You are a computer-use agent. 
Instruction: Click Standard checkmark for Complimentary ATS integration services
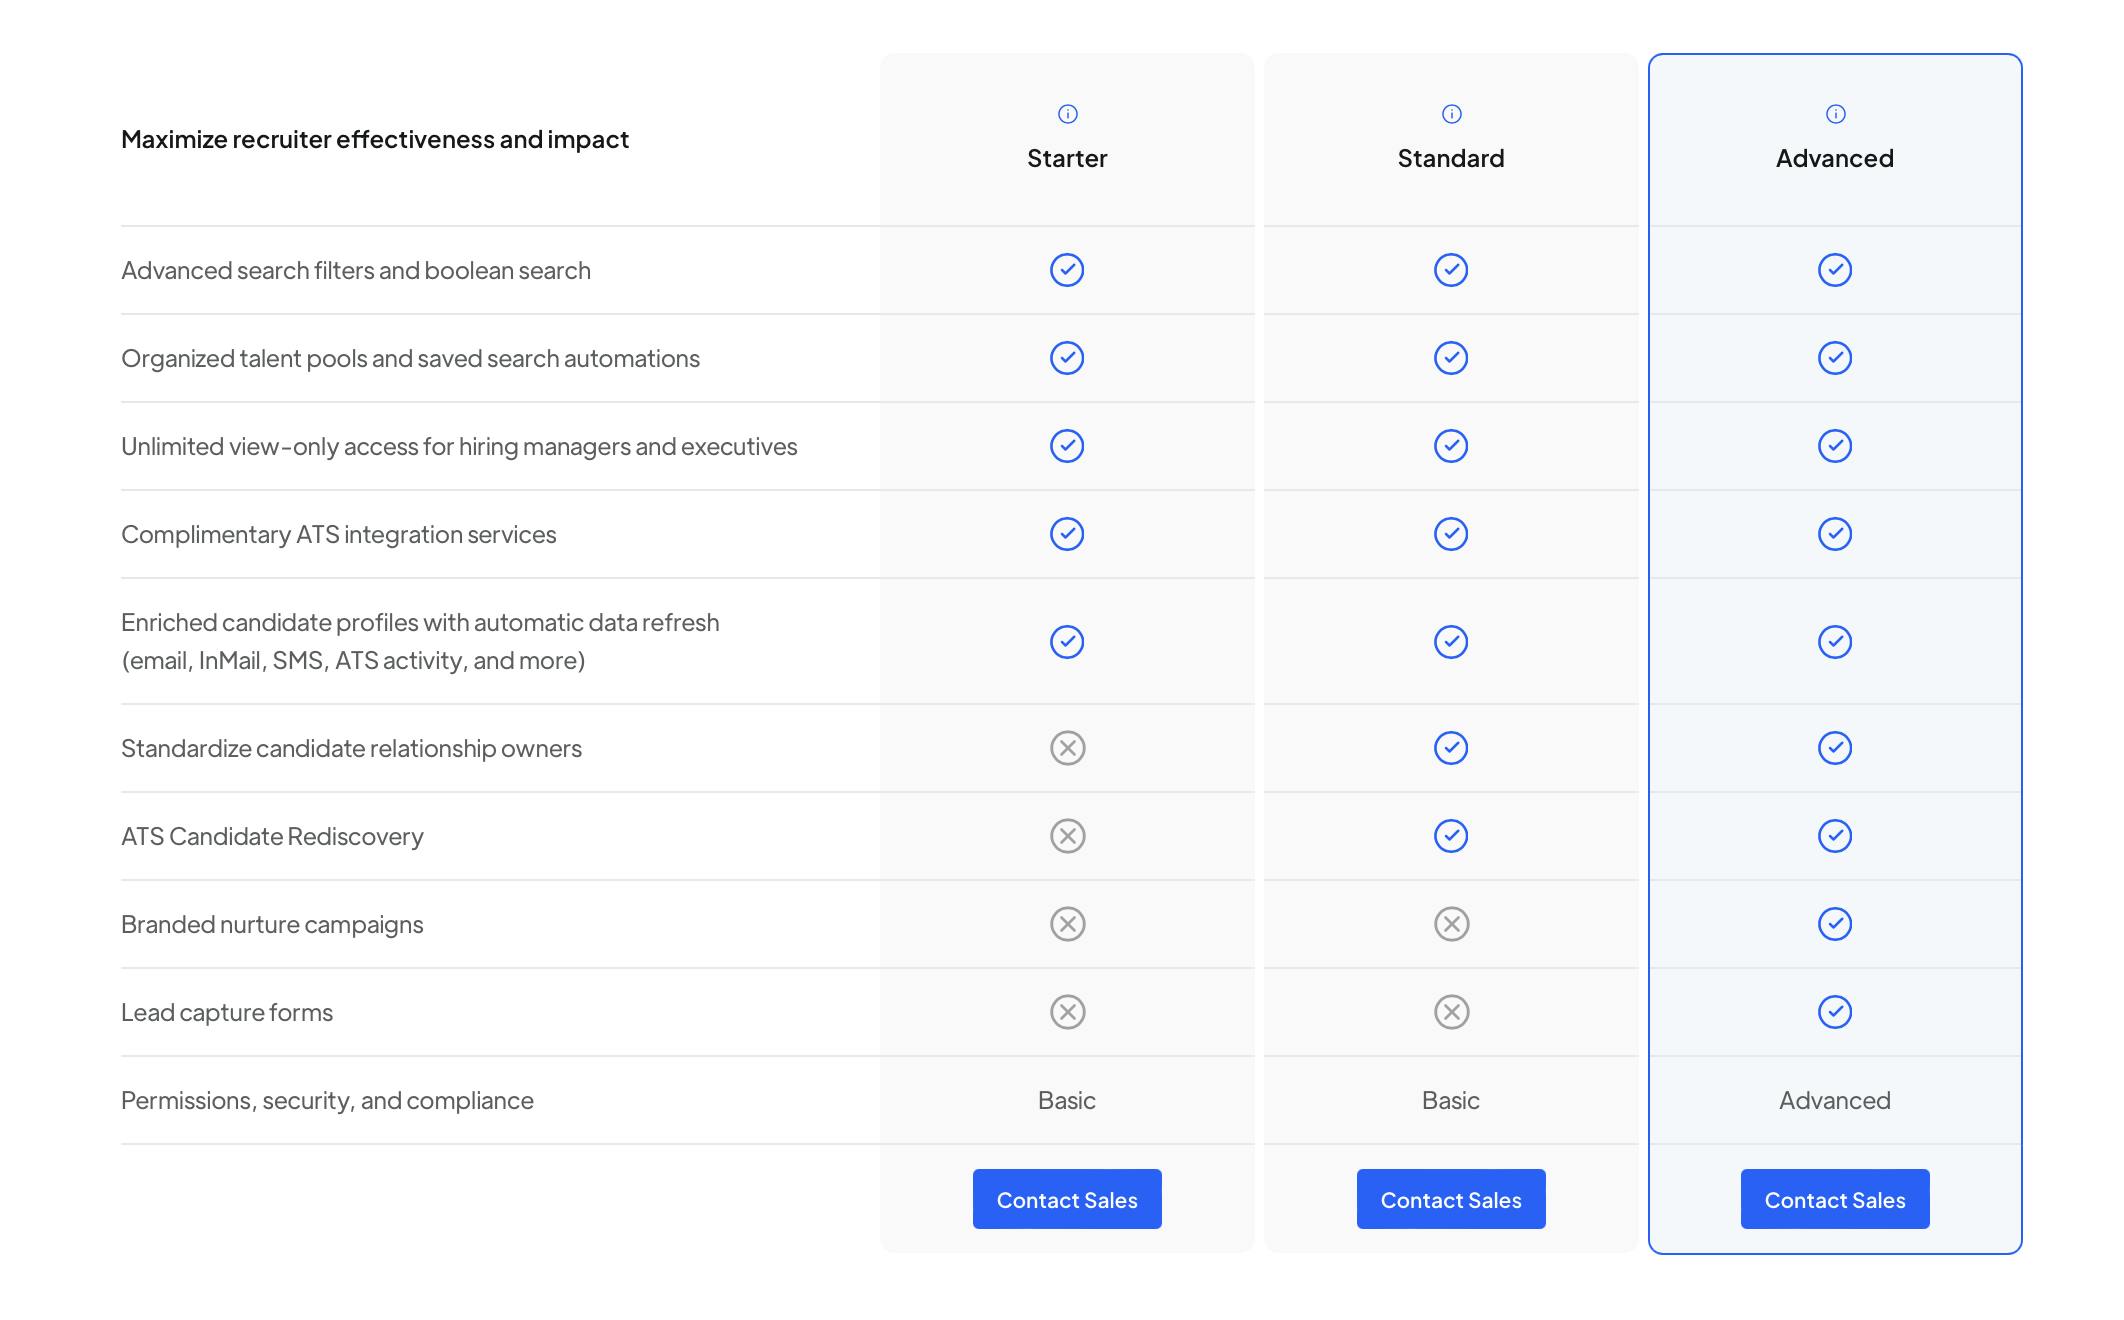(x=1451, y=534)
